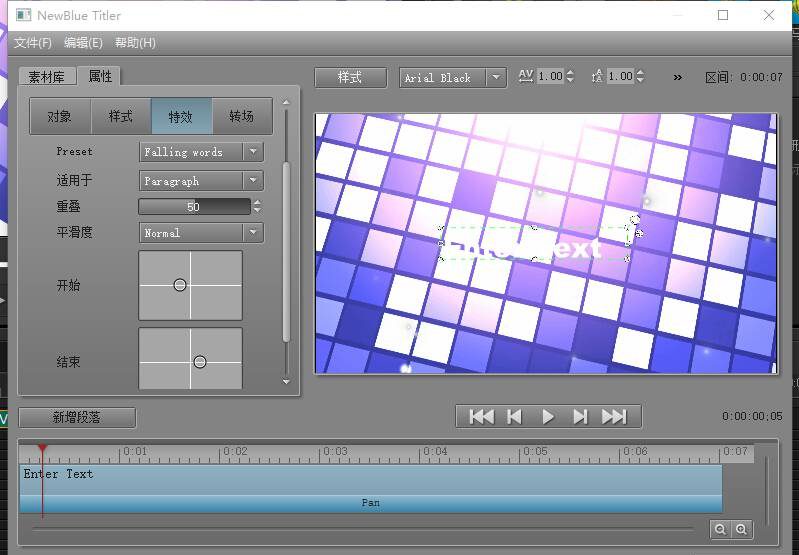Click the current timecode 0:00:00:05
This screenshot has height=555, width=799.
click(x=752, y=416)
